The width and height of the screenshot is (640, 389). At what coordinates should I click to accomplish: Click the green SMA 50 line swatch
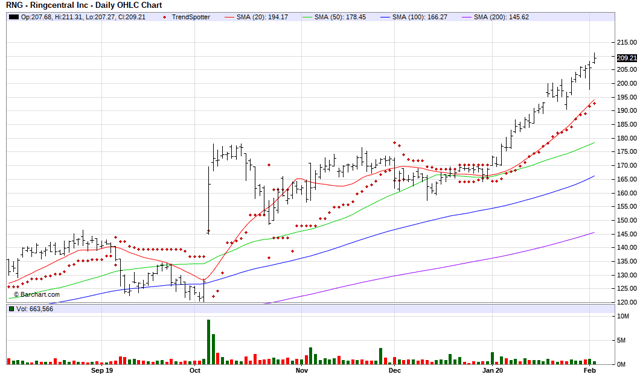point(307,18)
